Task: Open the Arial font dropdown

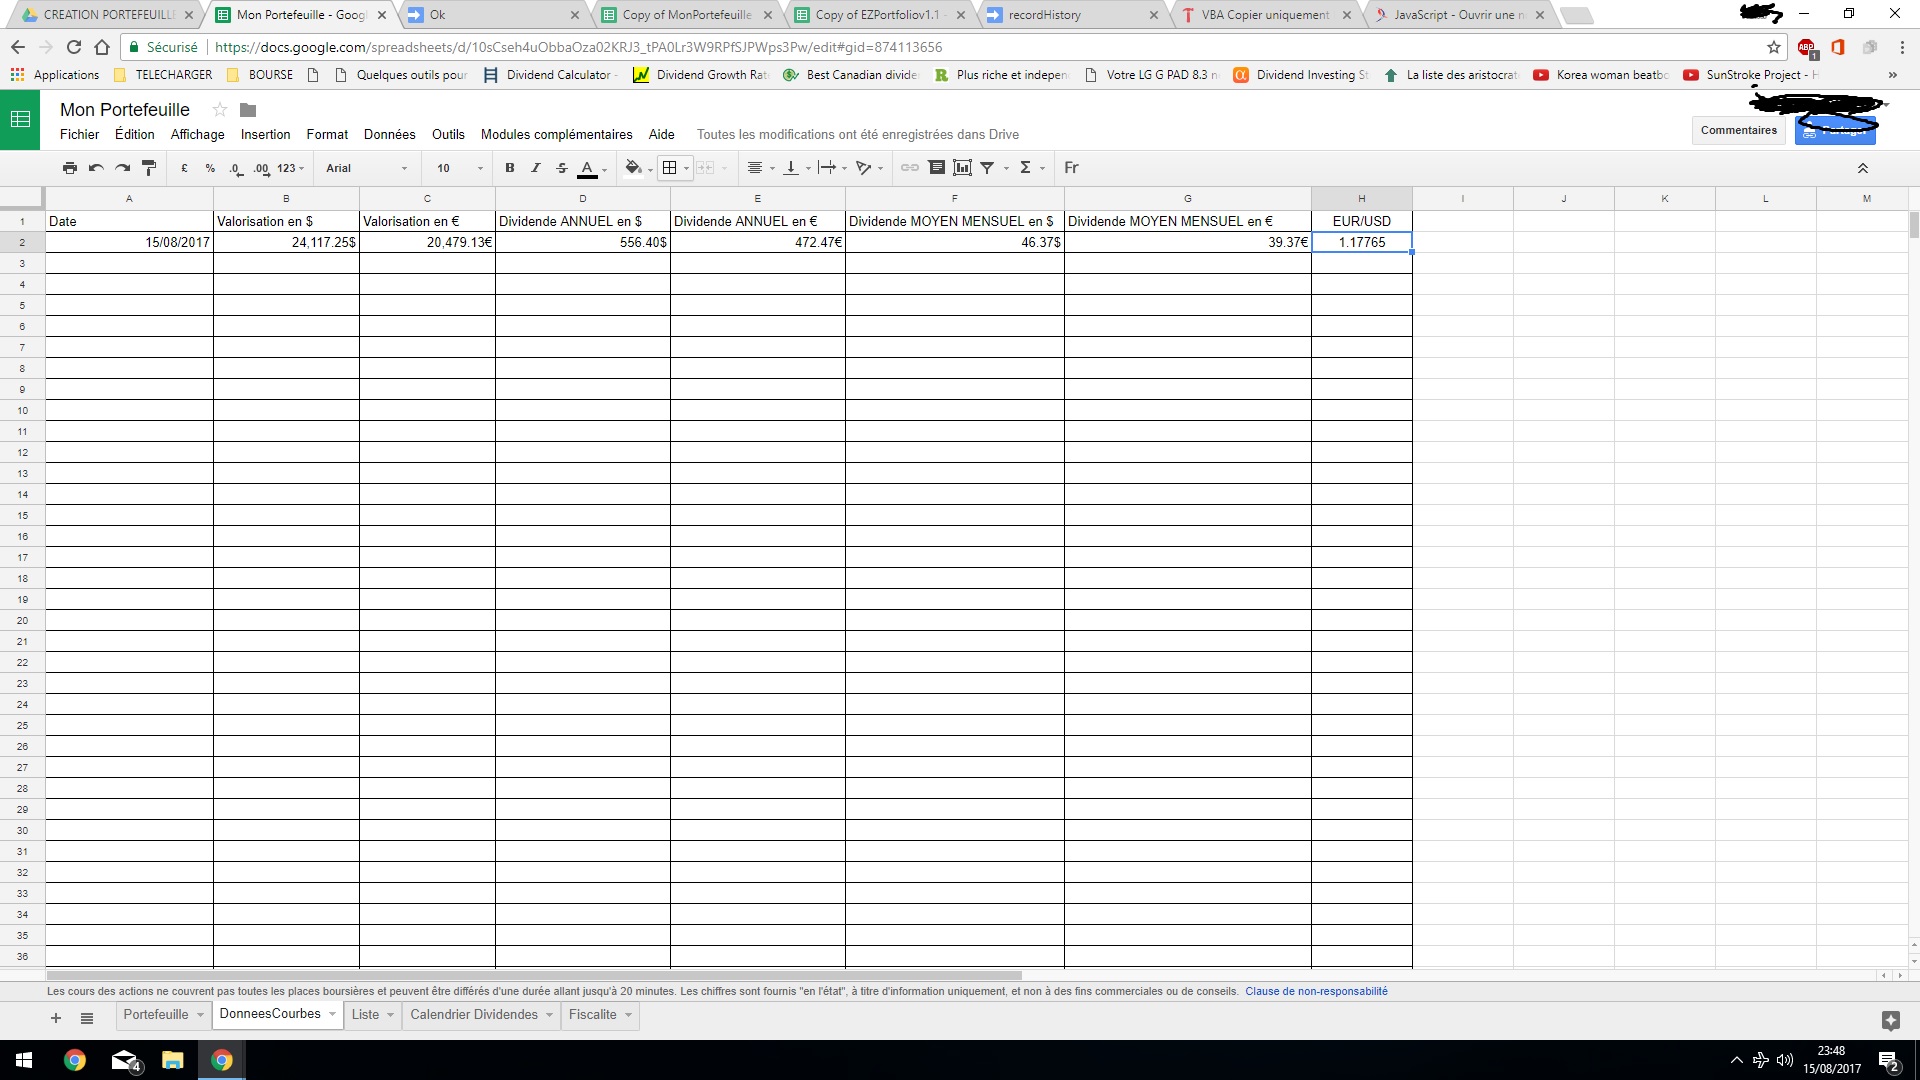Action: point(366,168)
